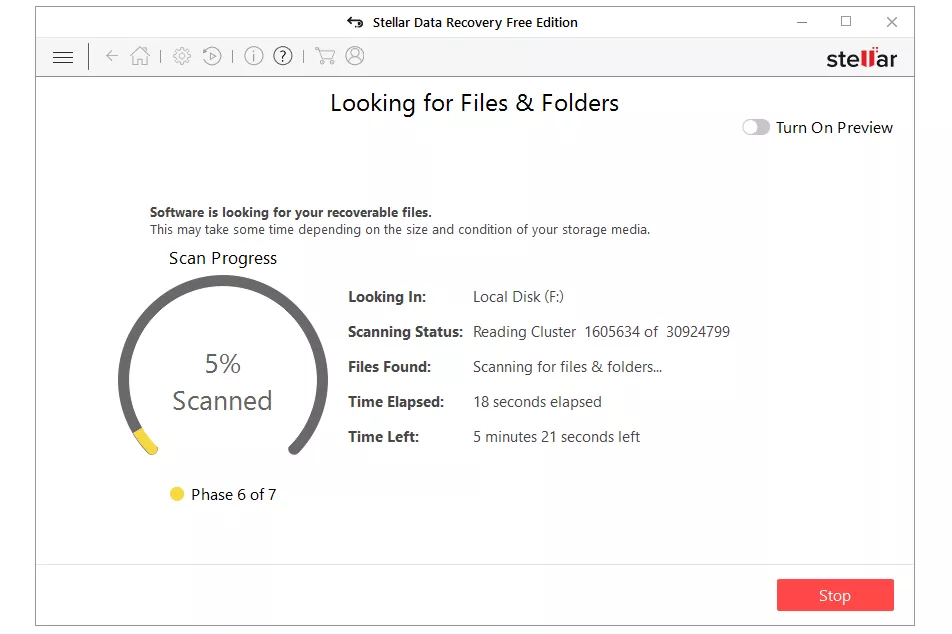Click the Stellar logo

(861, 58)
